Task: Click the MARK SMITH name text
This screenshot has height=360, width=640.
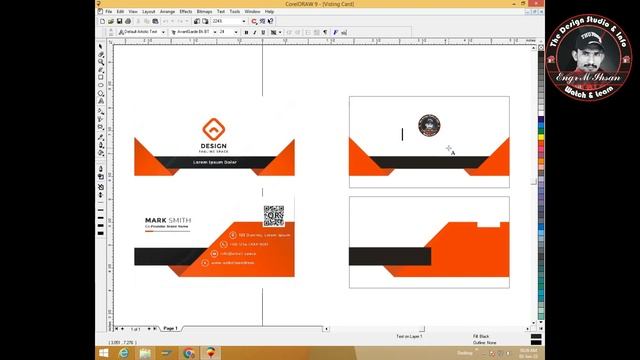Action: [x=168, y=220]
